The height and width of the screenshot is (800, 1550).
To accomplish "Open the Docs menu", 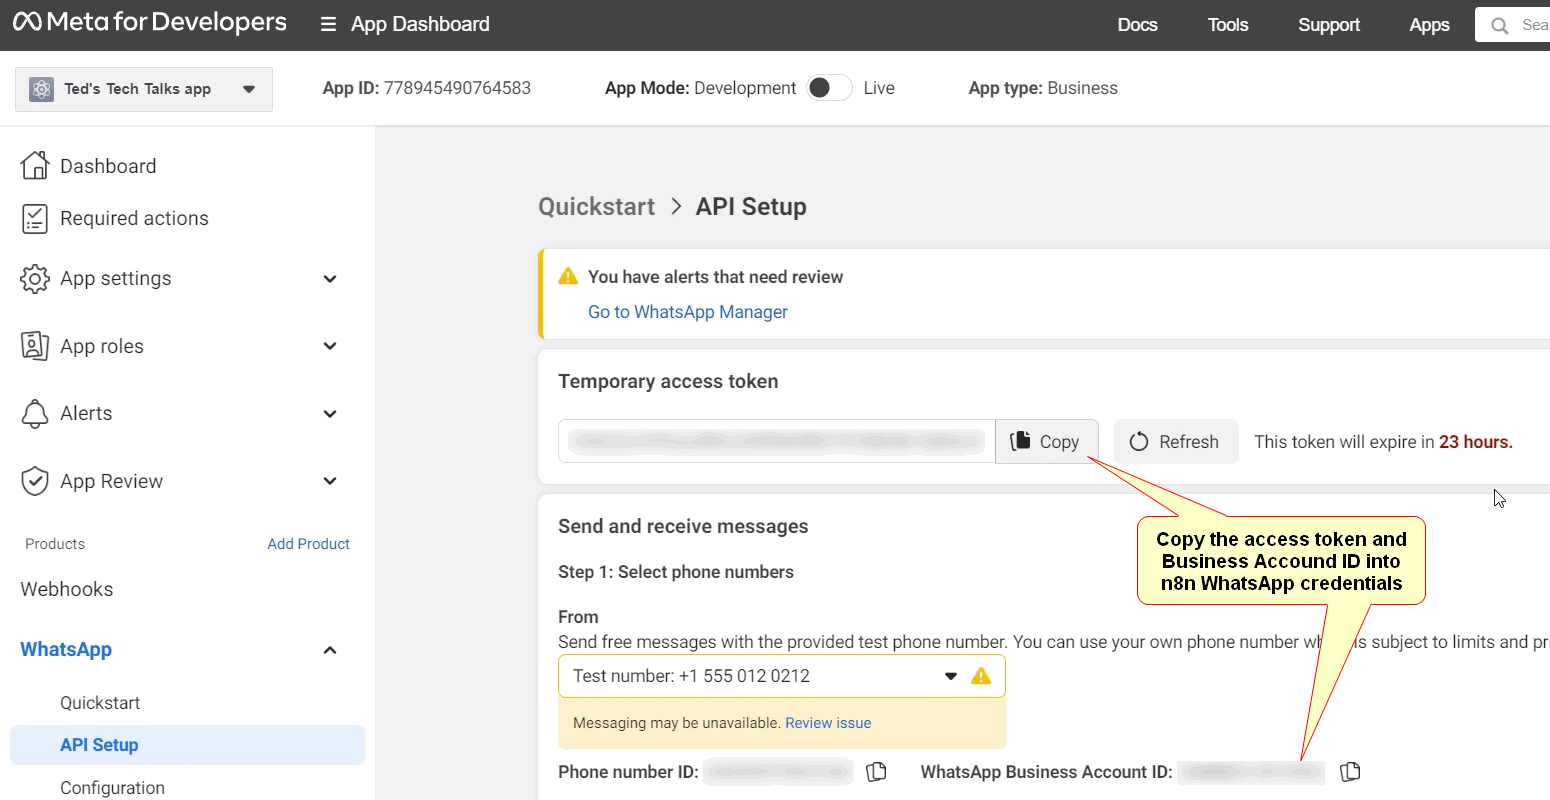I will coord(1137,25).
